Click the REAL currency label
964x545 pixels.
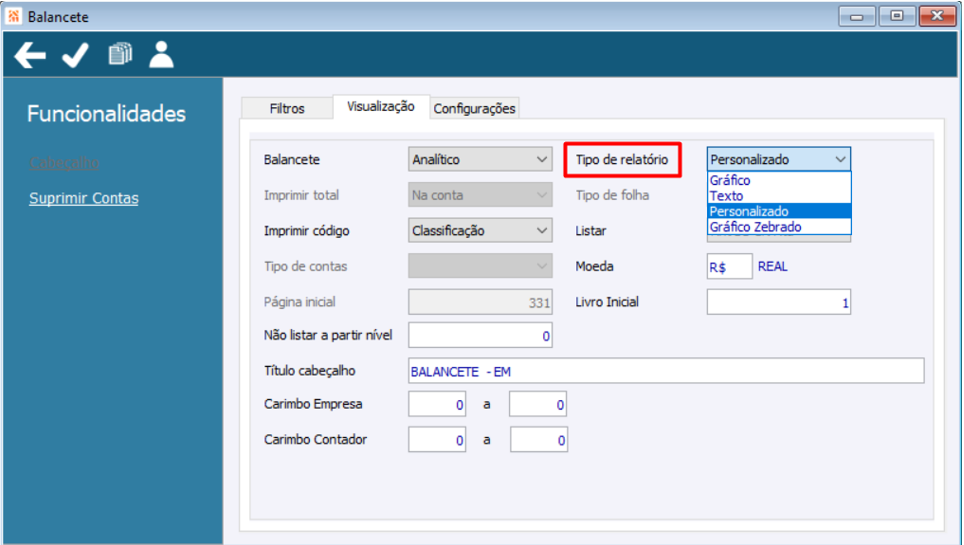tap(773, 266)
